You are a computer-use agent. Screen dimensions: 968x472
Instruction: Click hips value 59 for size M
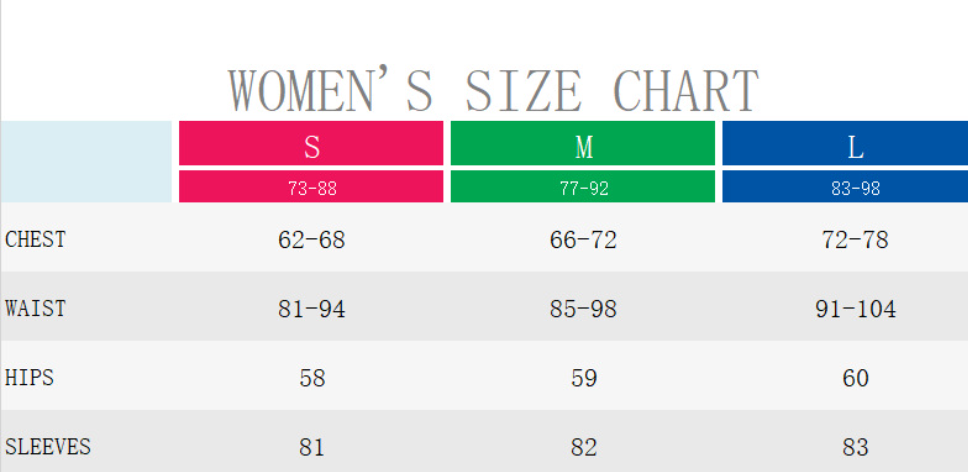[x=583, y=378]
